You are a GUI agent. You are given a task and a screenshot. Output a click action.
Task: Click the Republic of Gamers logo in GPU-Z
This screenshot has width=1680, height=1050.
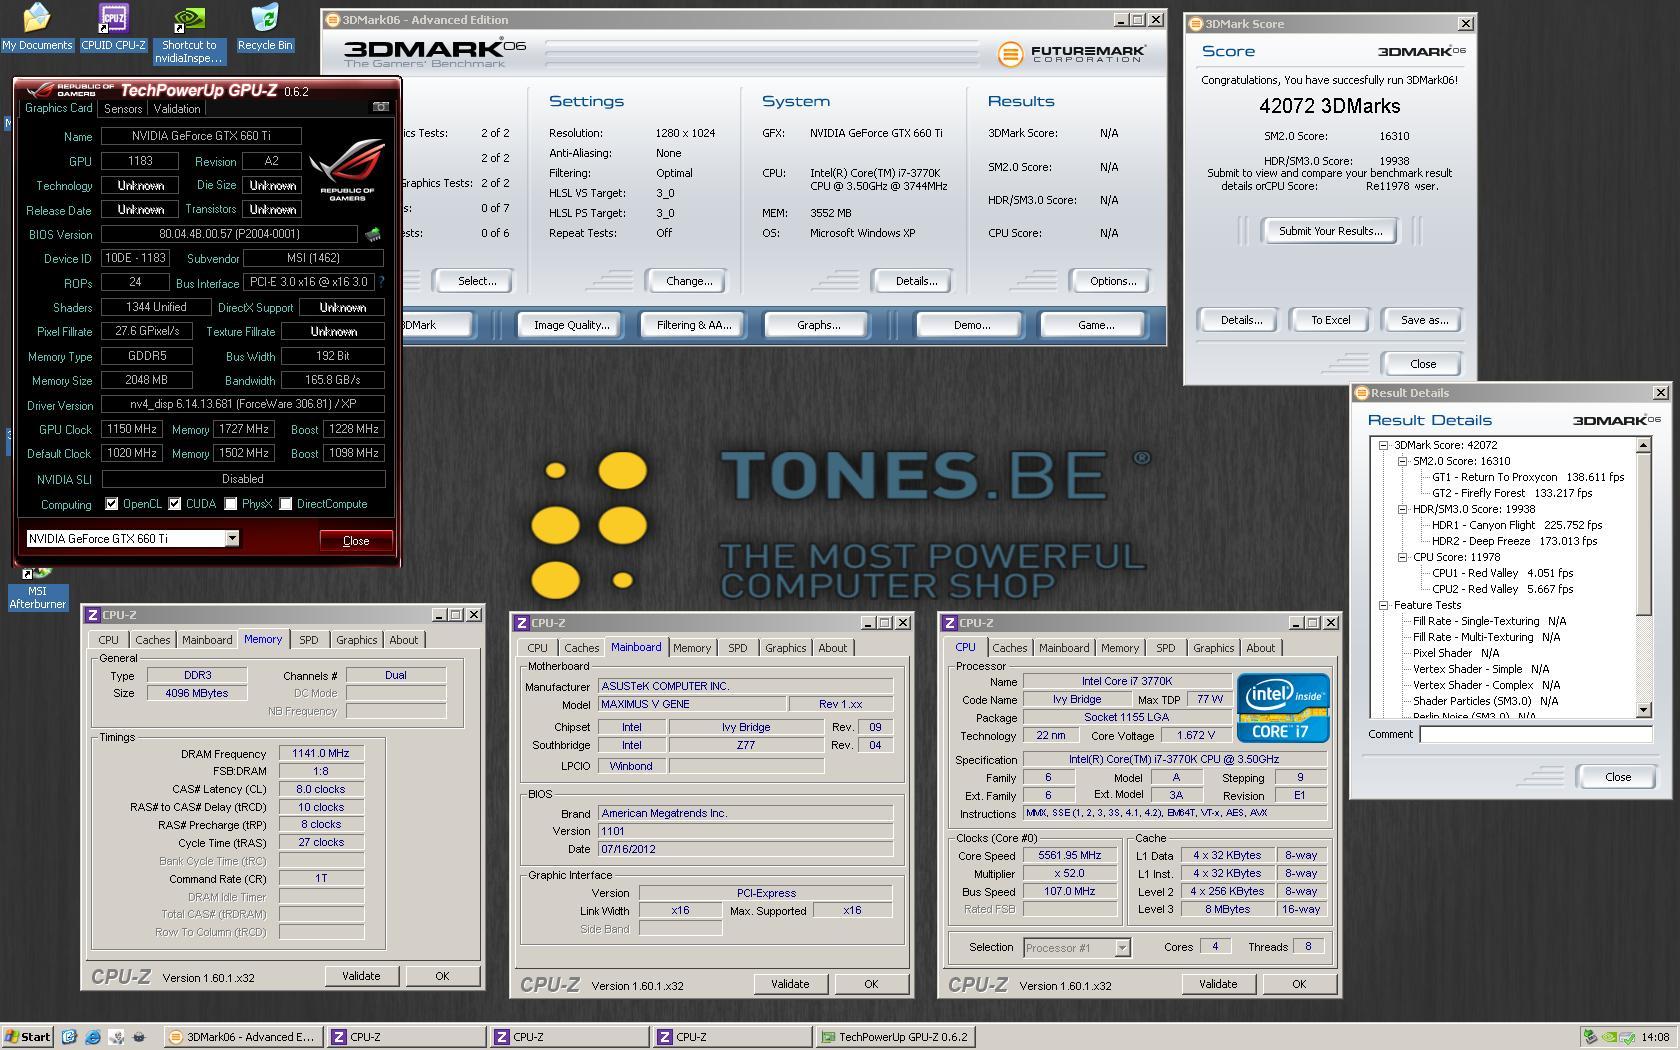click(346, 170)
